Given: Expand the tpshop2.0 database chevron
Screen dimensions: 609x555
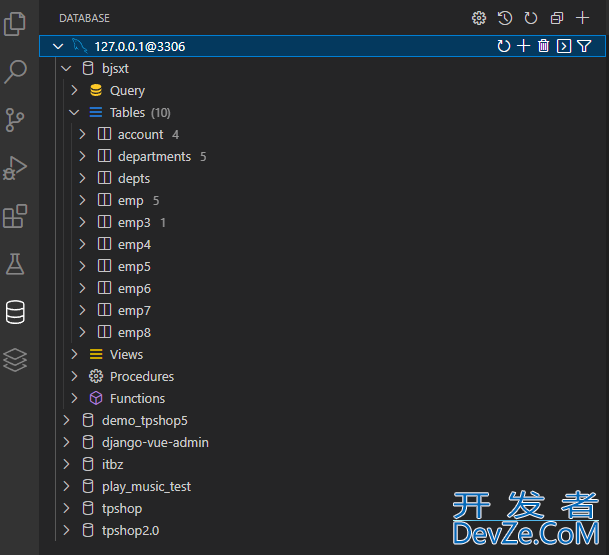Looking at the screenshot, I should click(66, 530).
